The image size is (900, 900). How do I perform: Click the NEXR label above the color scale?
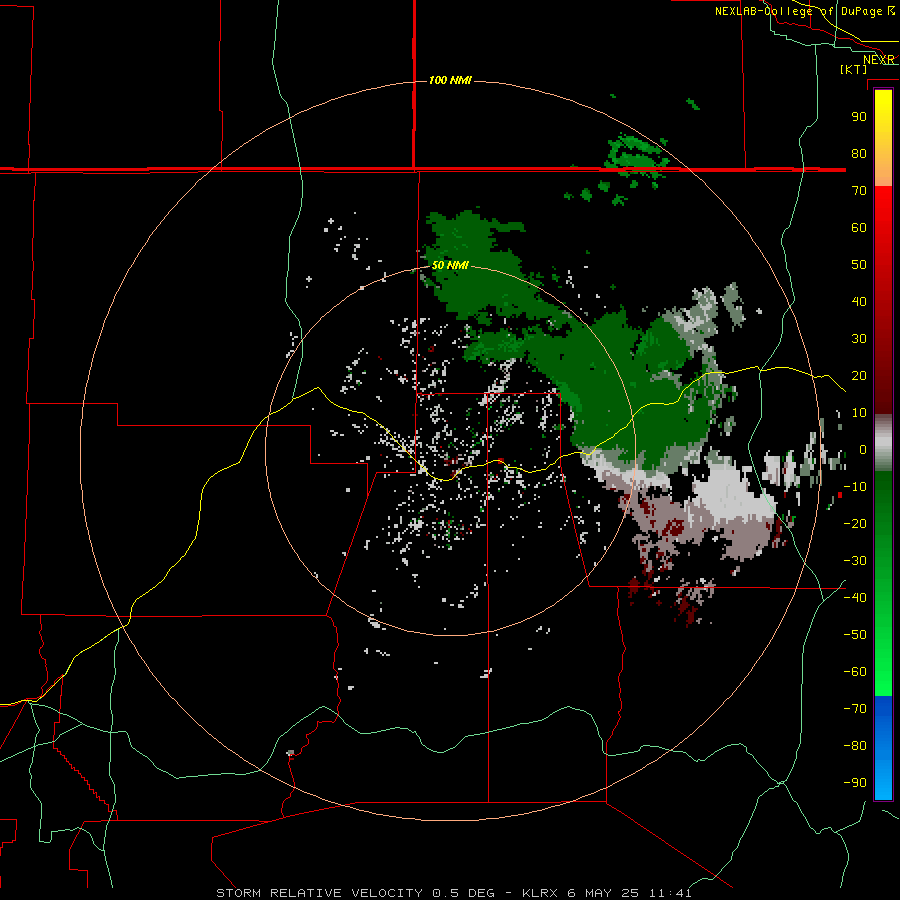coord(879,60)
